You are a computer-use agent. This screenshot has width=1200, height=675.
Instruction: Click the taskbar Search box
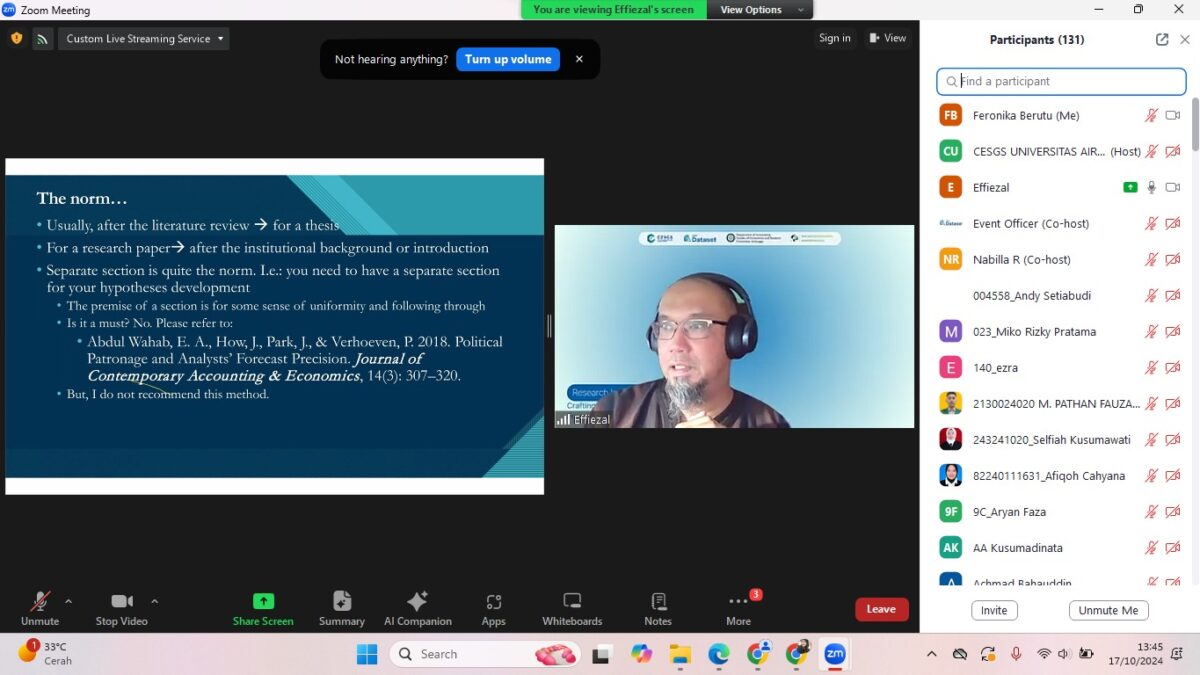(486, 654)
